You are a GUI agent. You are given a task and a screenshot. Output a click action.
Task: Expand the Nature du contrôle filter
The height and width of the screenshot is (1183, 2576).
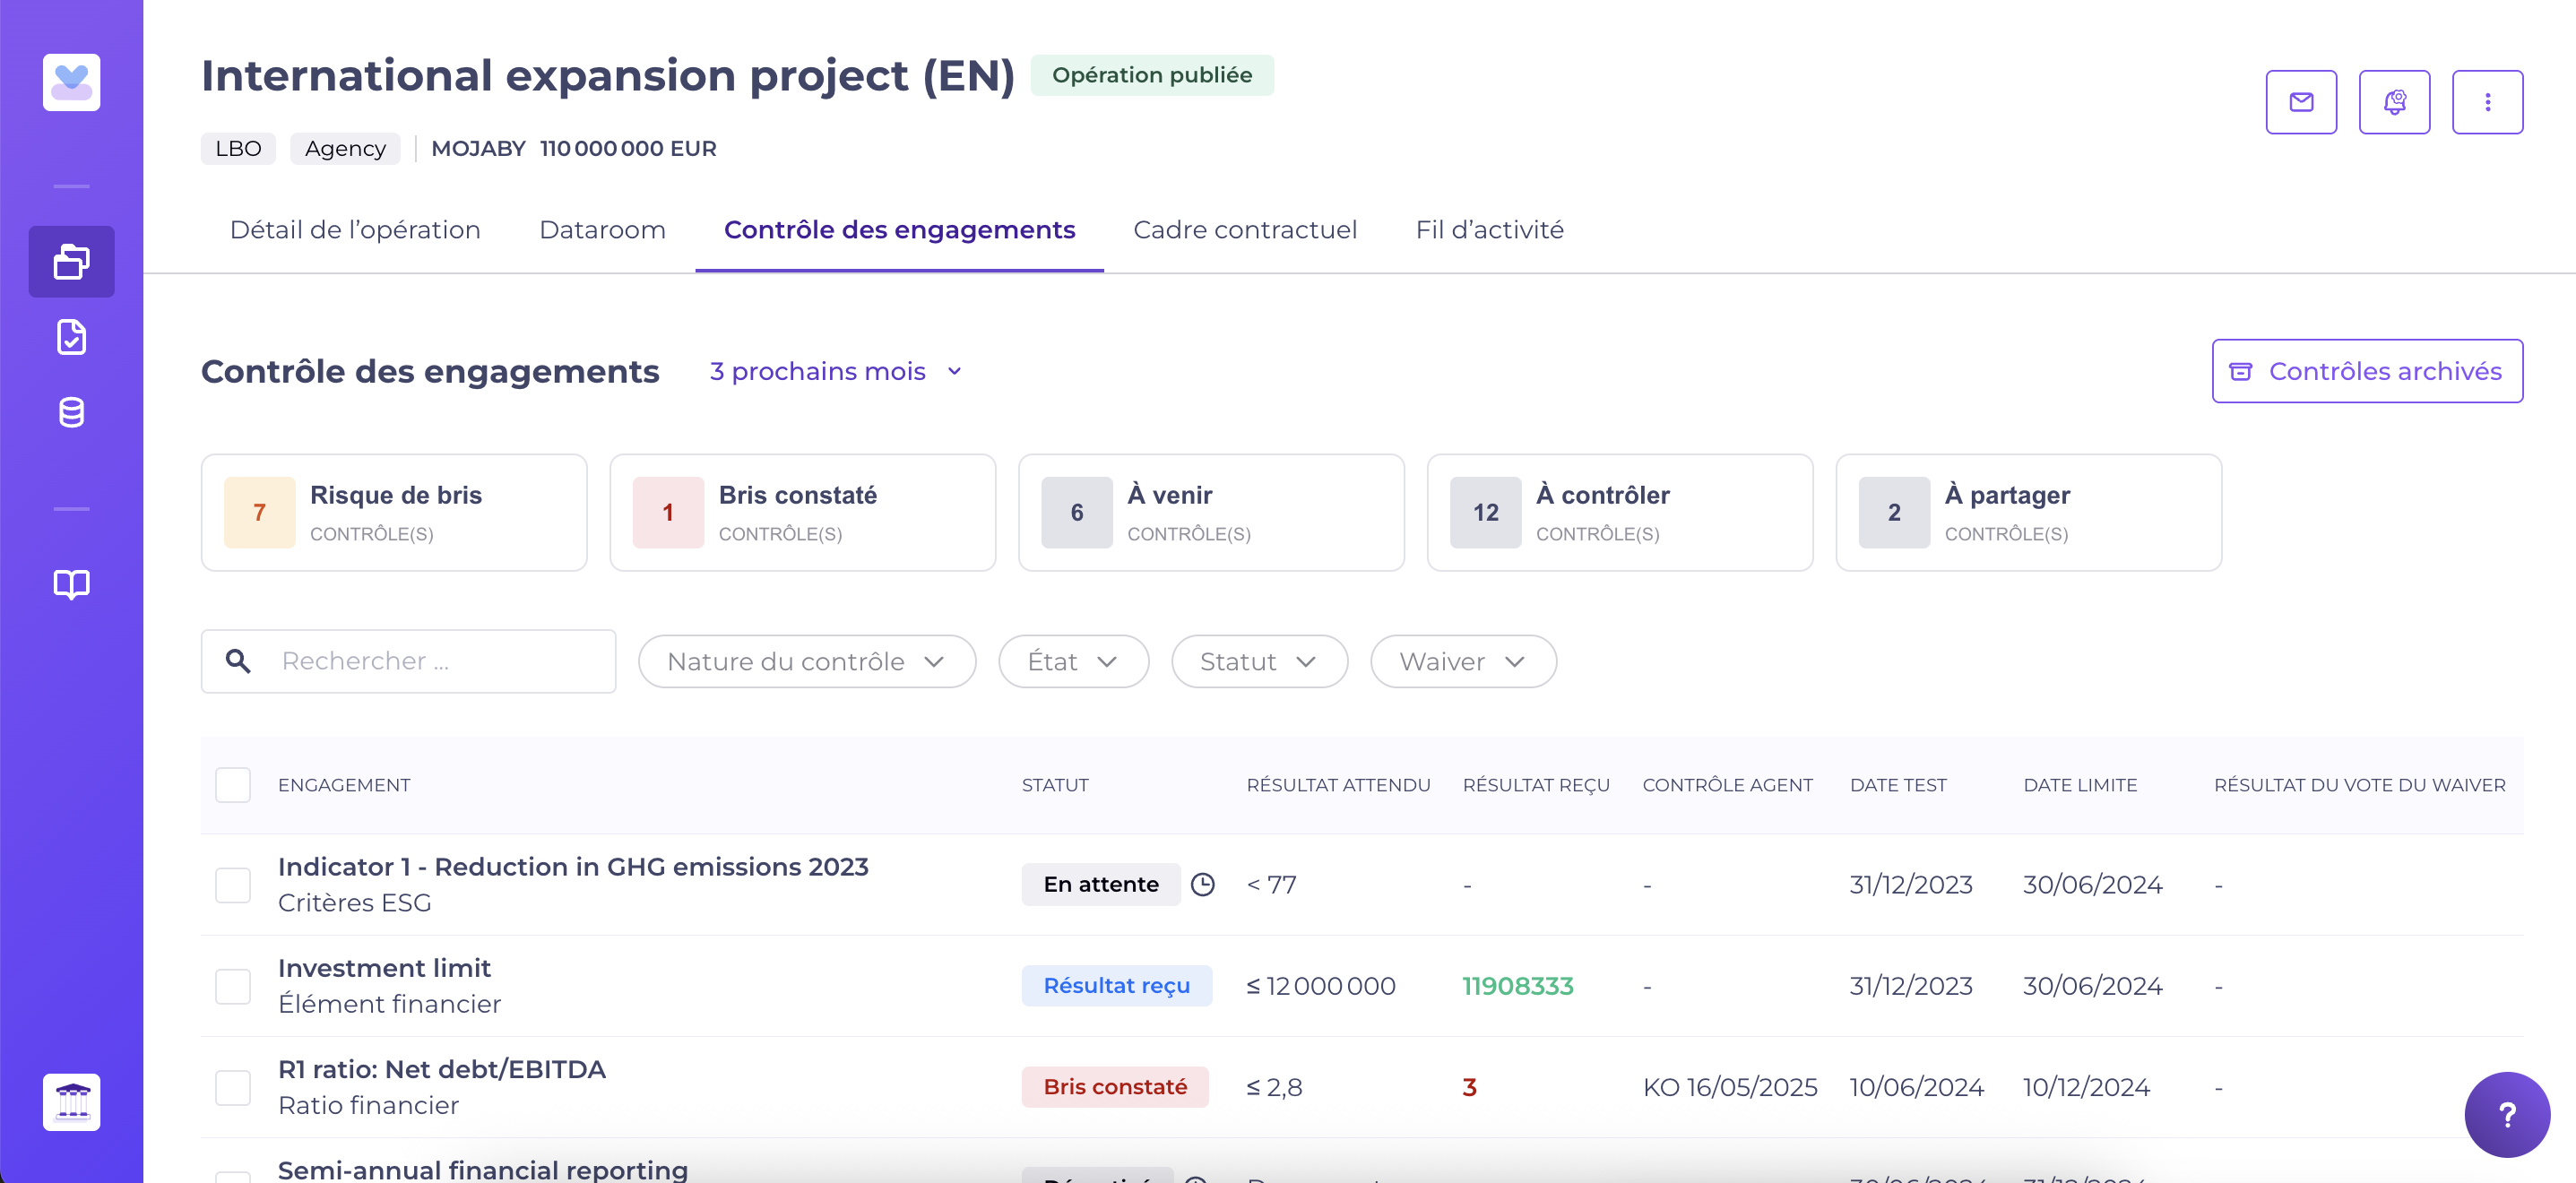[x=806, y=661]
